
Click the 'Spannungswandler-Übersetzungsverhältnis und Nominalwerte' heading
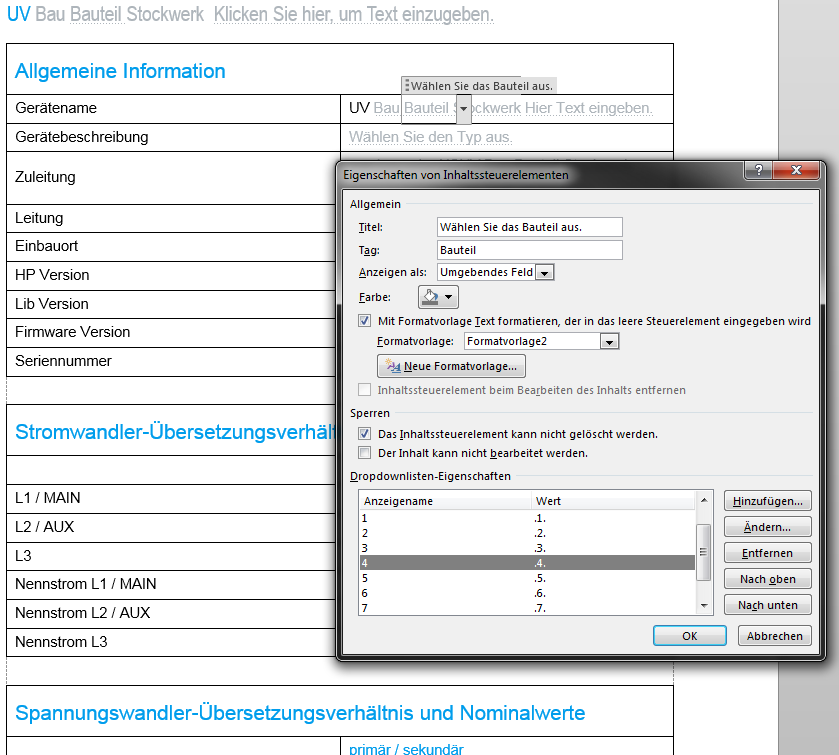click(x=300, y=713)
